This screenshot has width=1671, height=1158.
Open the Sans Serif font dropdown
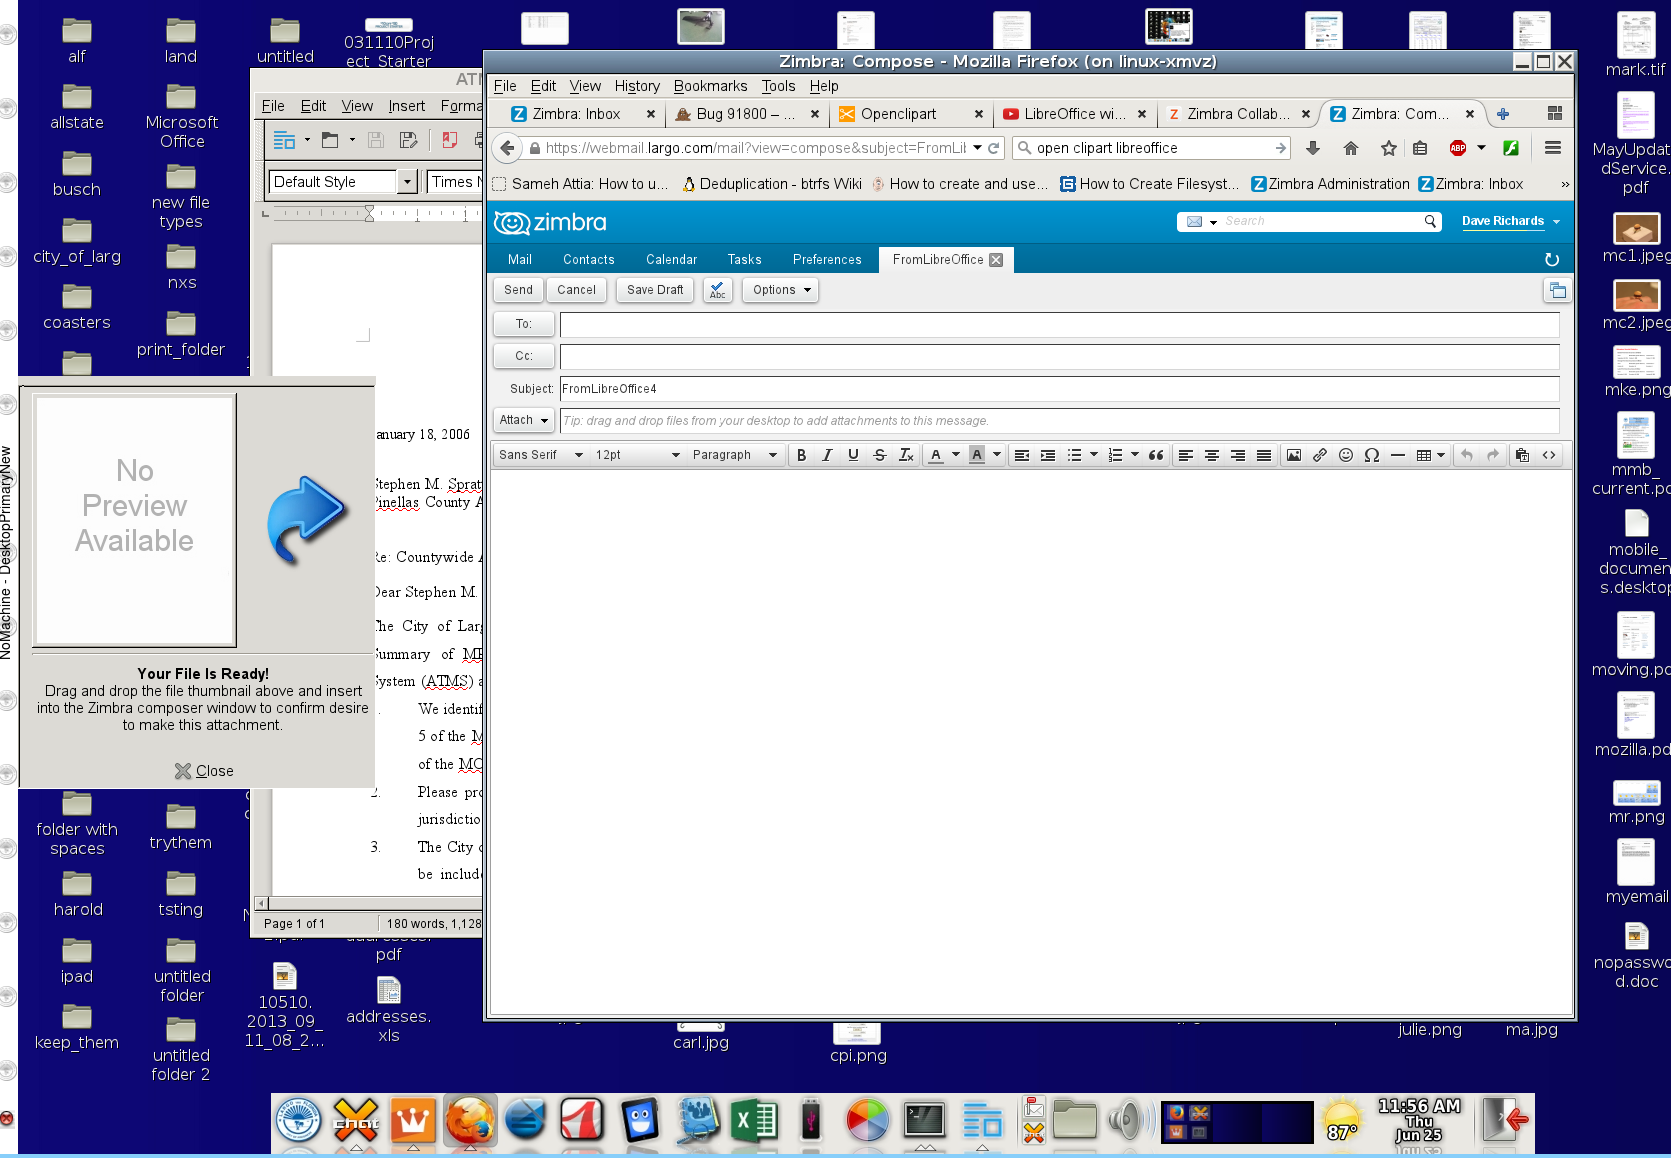pos(540,455)
